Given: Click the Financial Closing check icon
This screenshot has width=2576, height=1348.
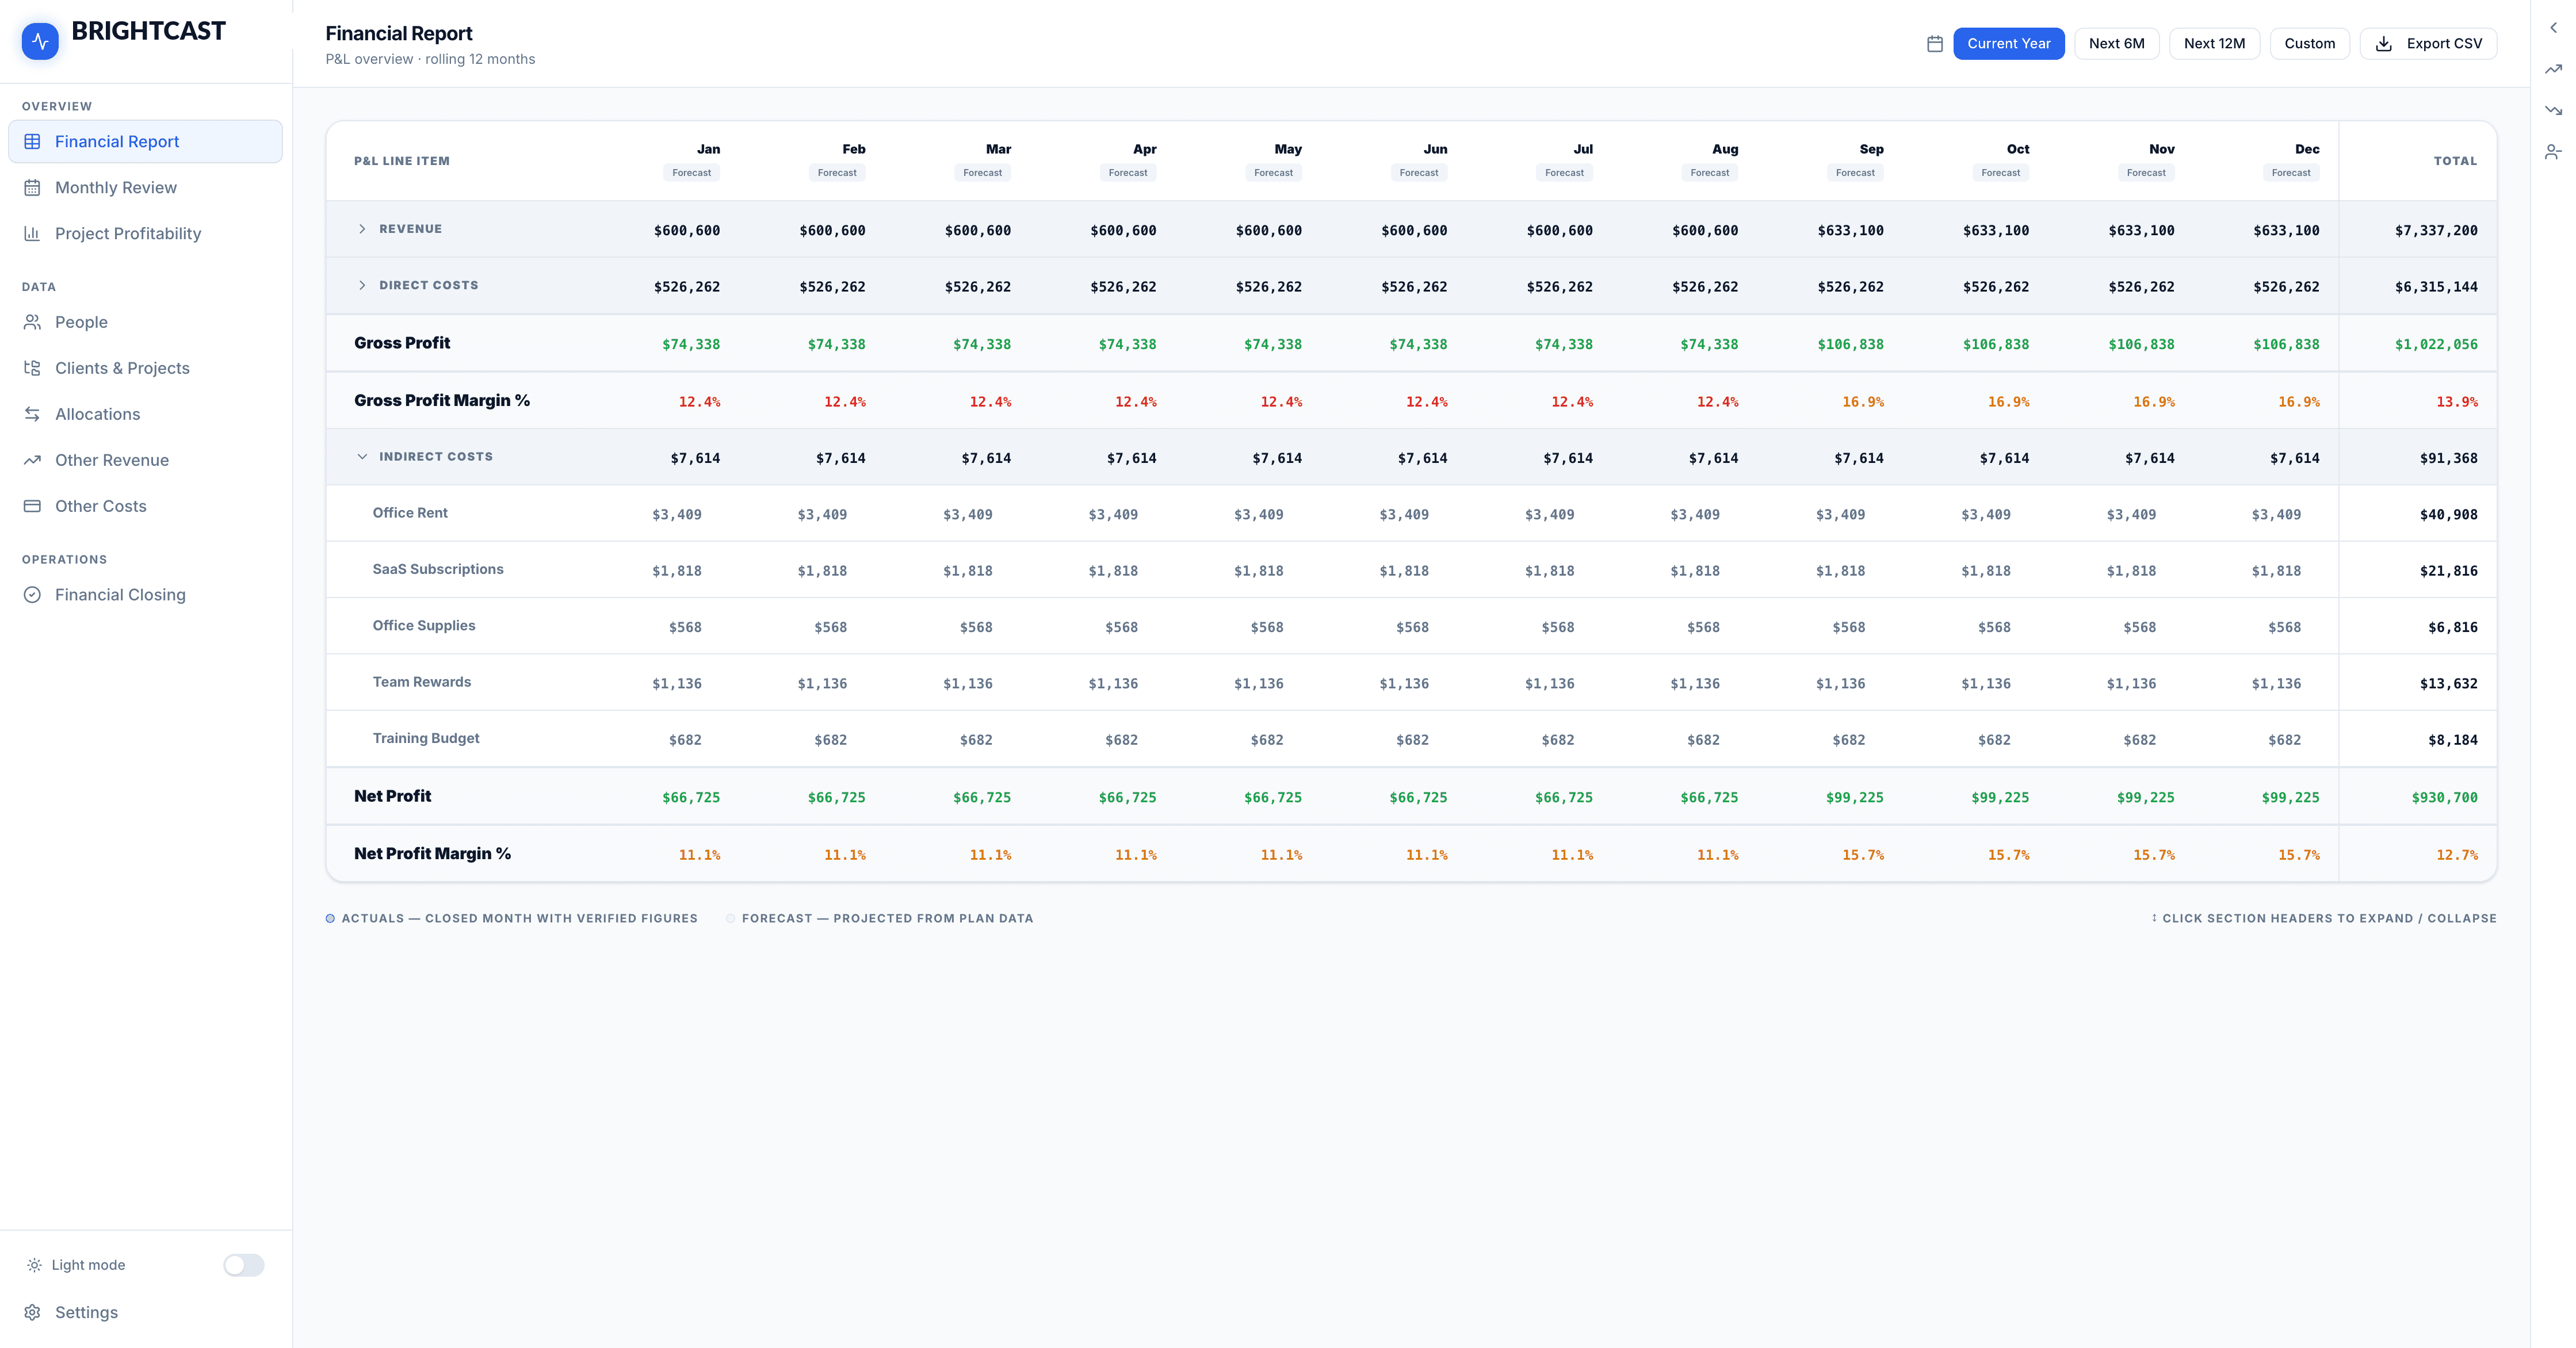Looking at the screenshot, I should pyautogui.click(x=33, y=595).
